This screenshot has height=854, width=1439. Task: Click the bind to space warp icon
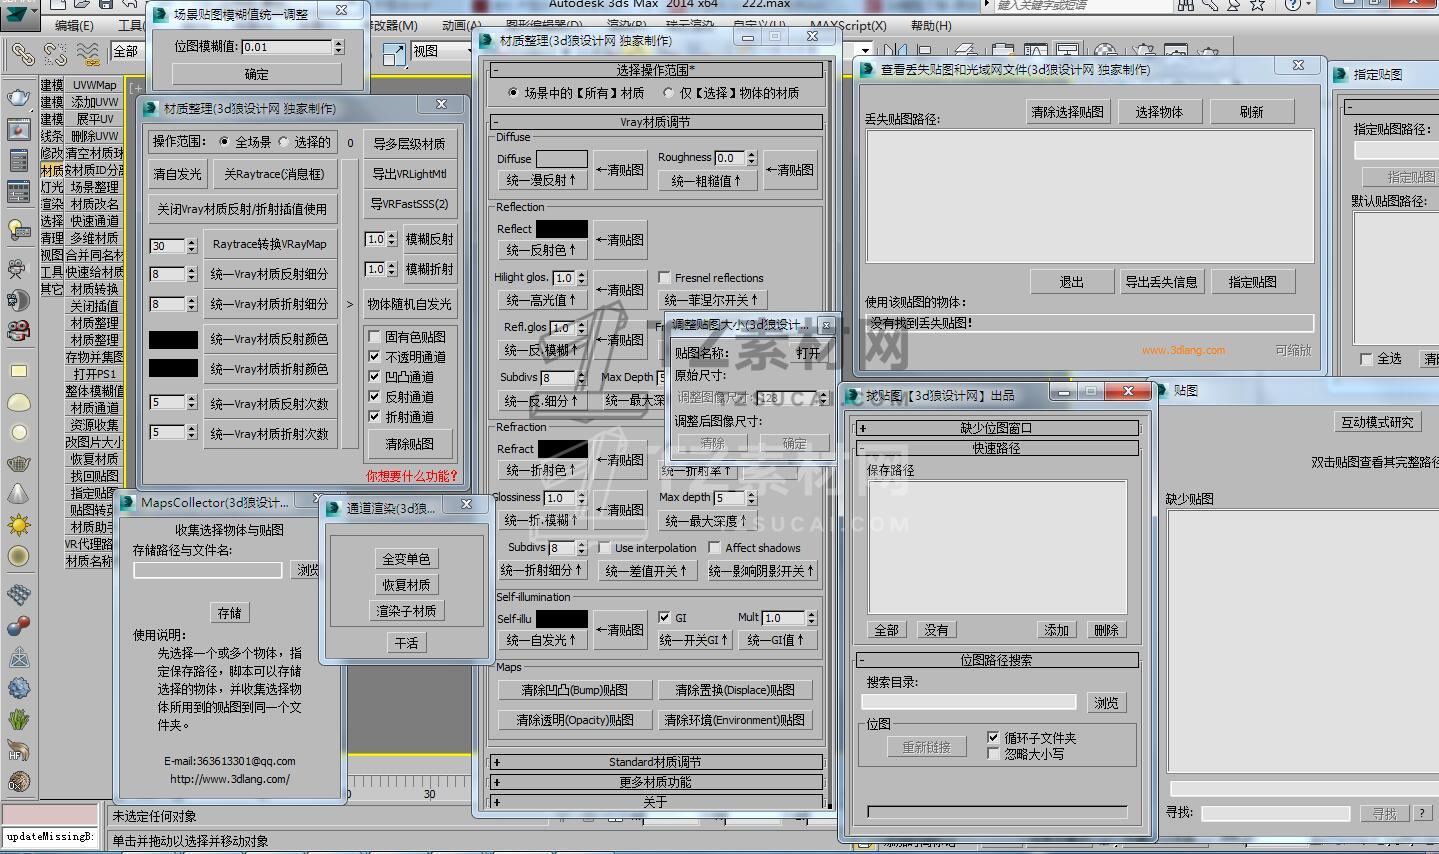point(88,54)
